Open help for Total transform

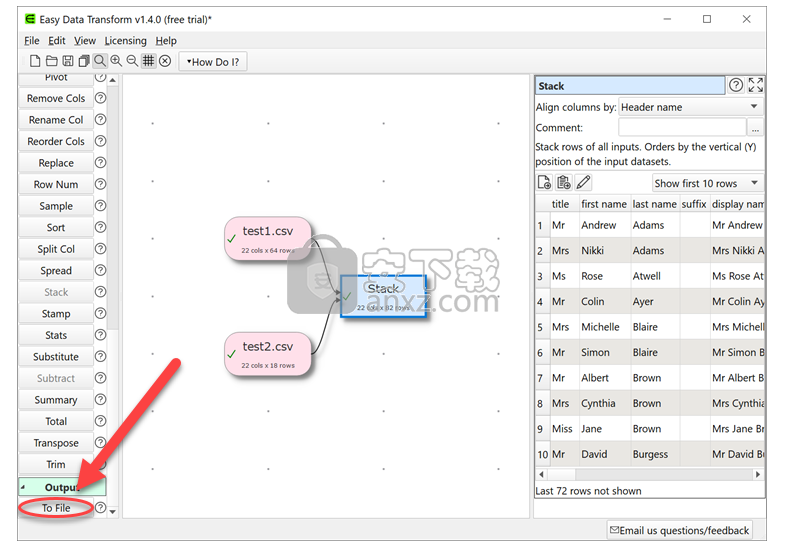(x=101, y=421)
